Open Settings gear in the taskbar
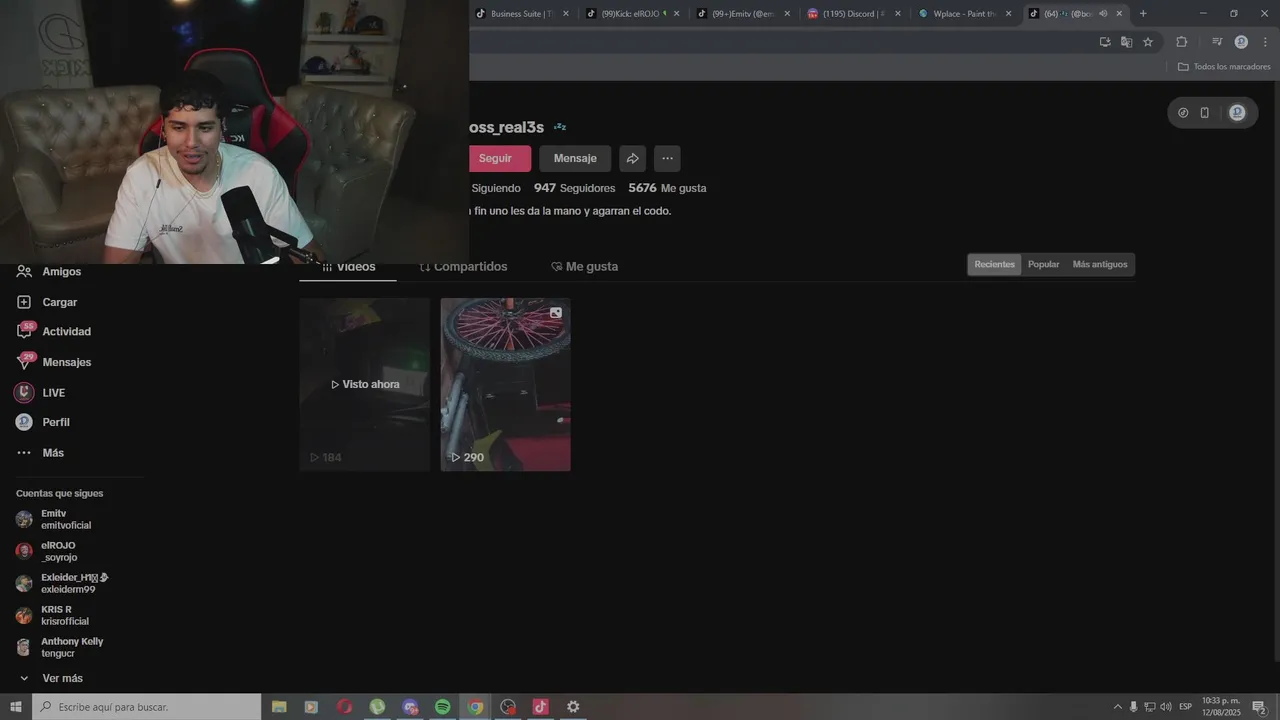This screenshot has height=720, width=1280. coord(573,707)
